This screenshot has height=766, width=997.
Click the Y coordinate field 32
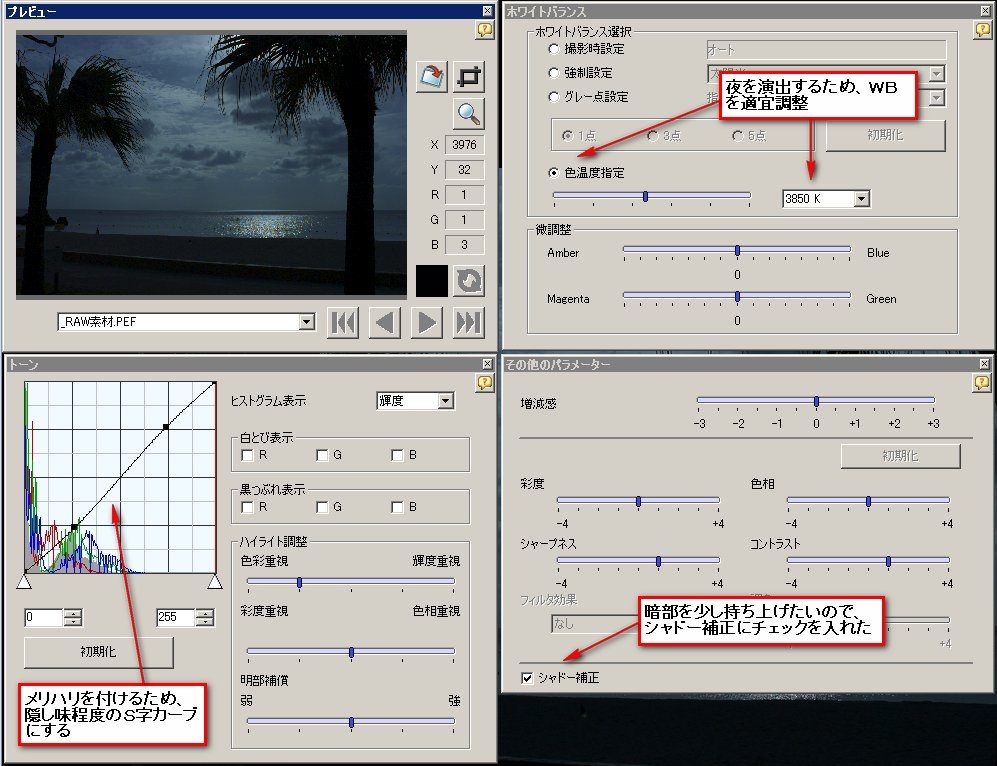464,170
